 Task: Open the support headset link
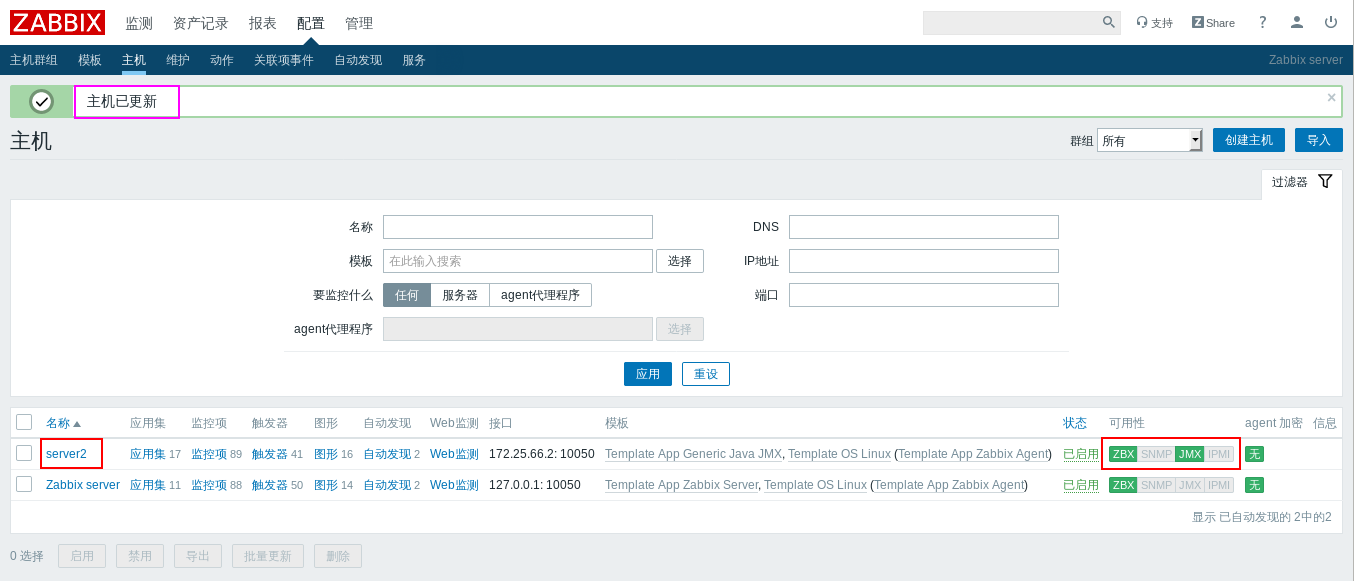click(1155, 22)
